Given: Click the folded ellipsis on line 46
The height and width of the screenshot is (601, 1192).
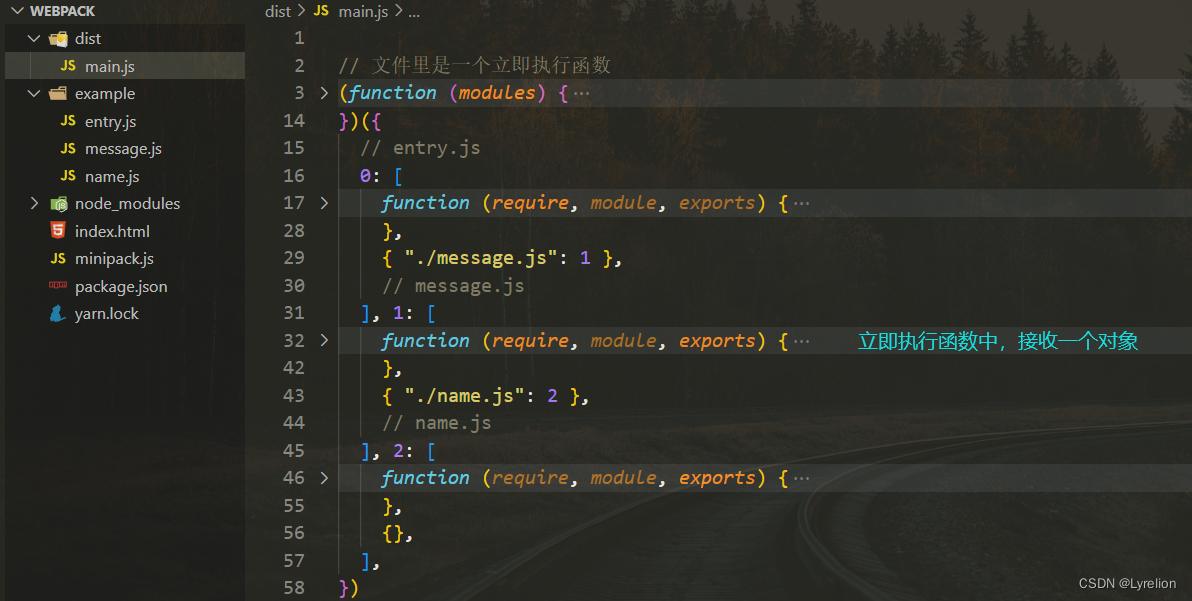Looking at the screenshot, I should [x=801, y=479].
